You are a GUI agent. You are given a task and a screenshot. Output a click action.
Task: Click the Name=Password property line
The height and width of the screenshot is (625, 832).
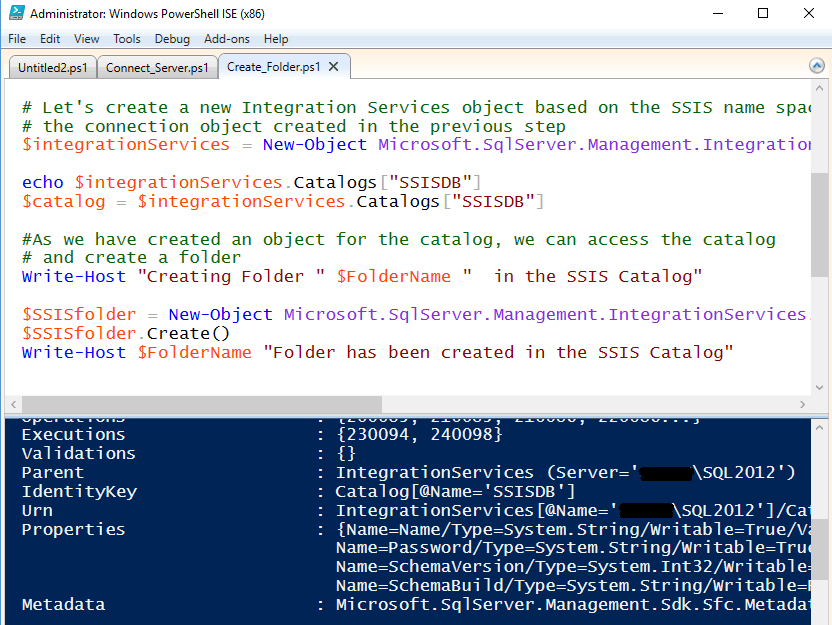573,548
